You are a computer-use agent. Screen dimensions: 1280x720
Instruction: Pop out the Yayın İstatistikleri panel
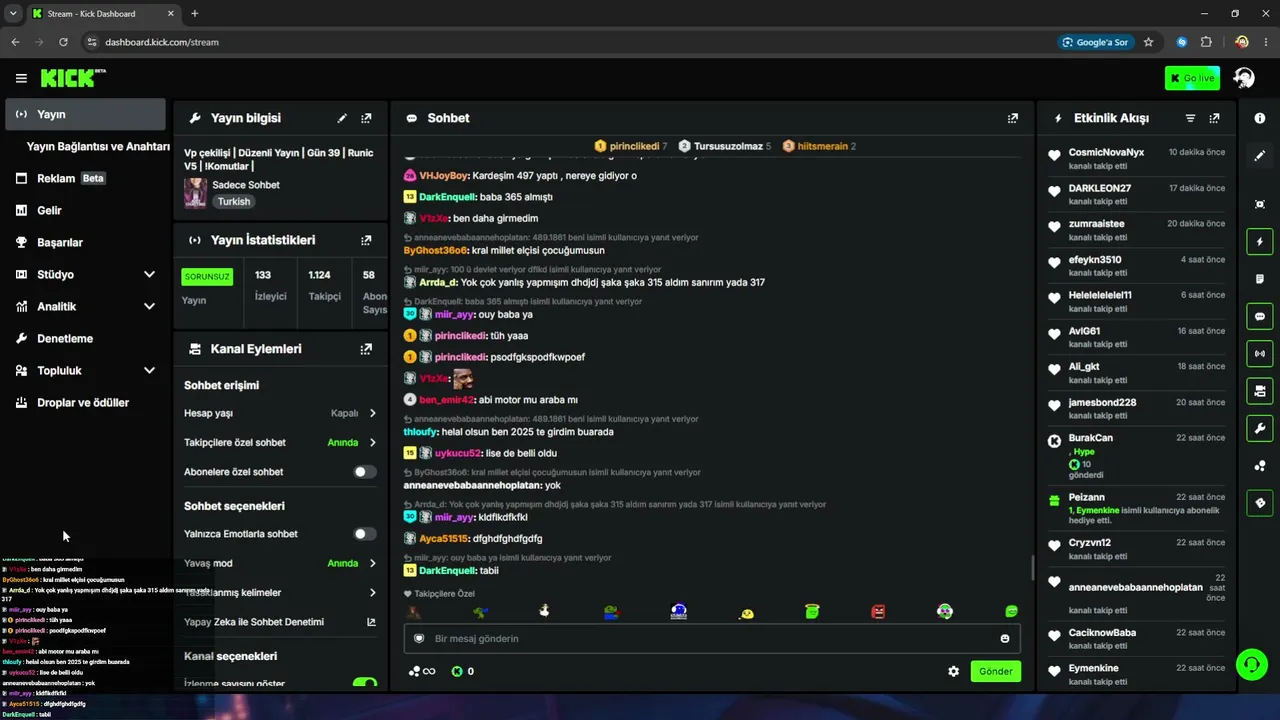click(366, 240)
